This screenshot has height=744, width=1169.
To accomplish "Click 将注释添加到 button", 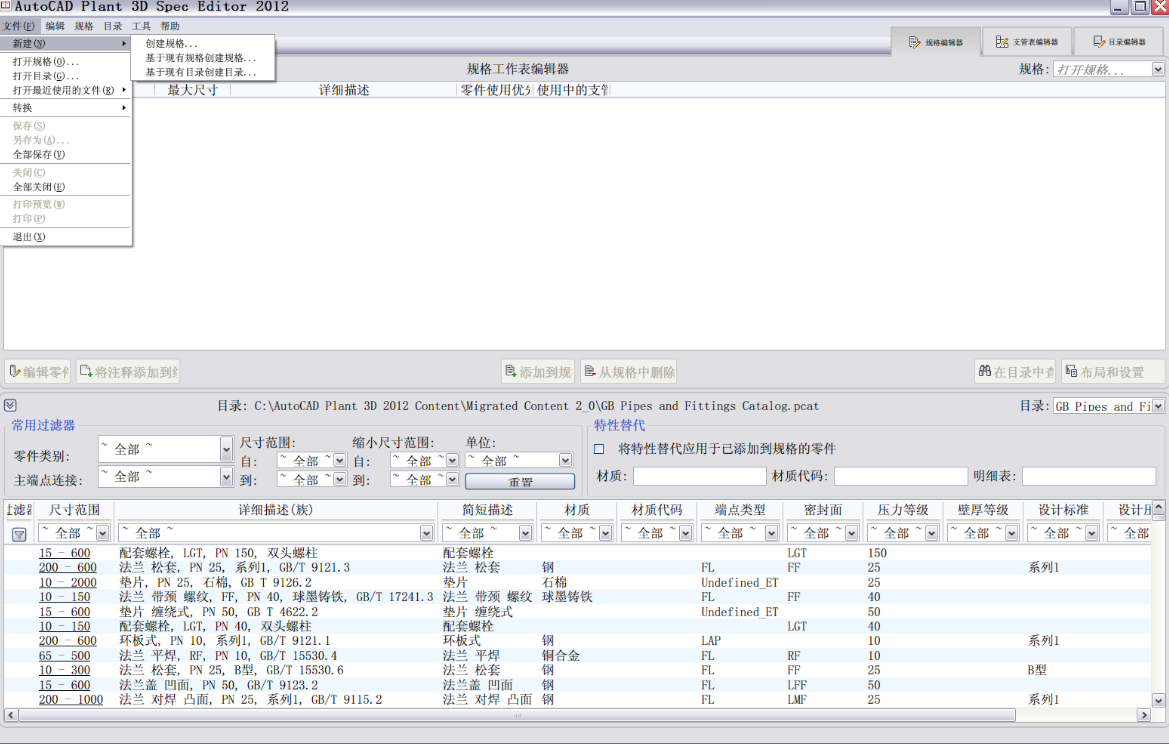I will [x=128, y=372].
